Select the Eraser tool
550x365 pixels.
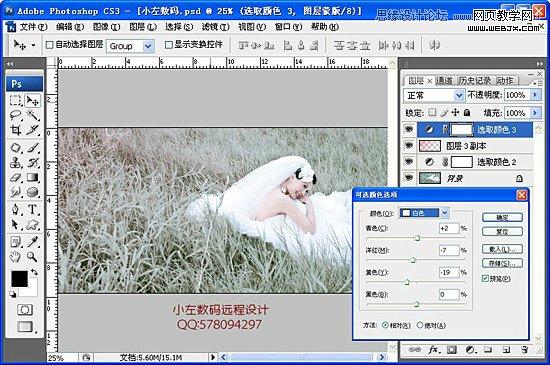tap(15, 177)
